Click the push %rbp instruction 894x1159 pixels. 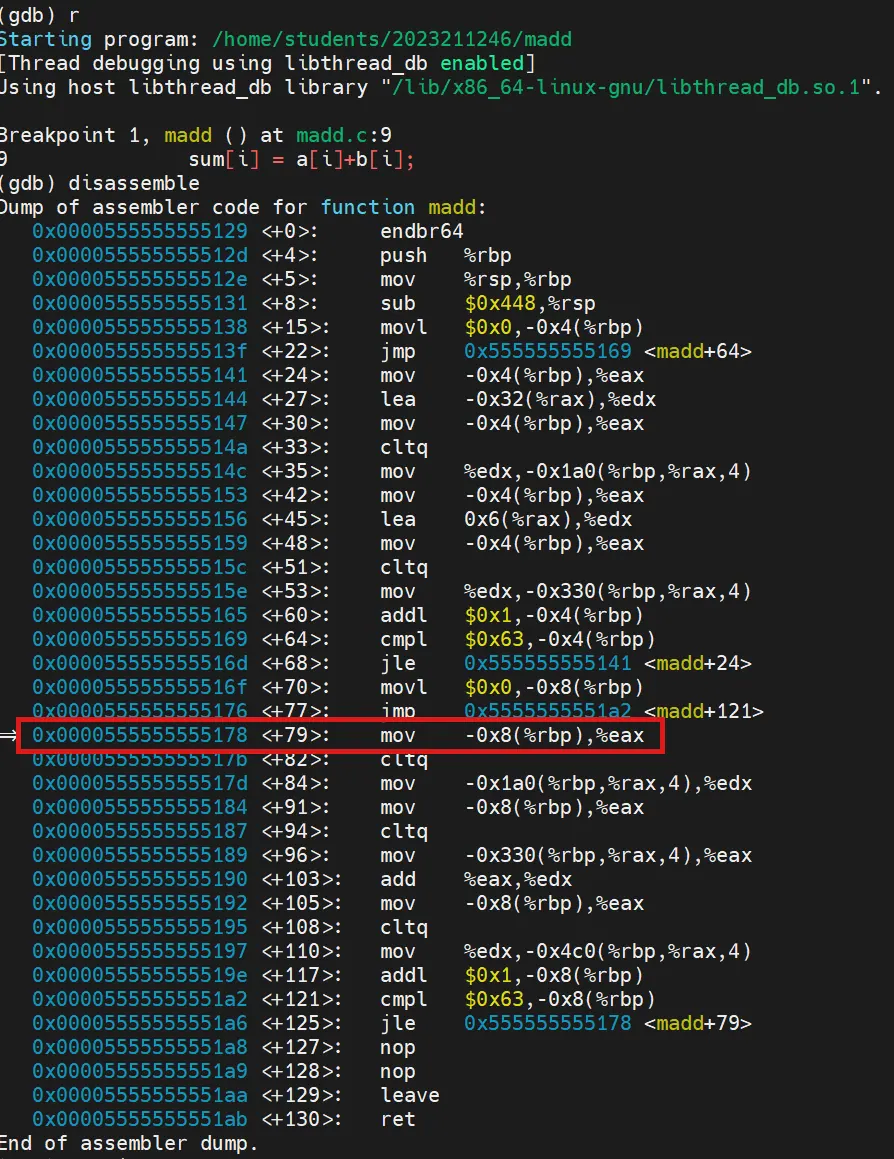point(445,255)
